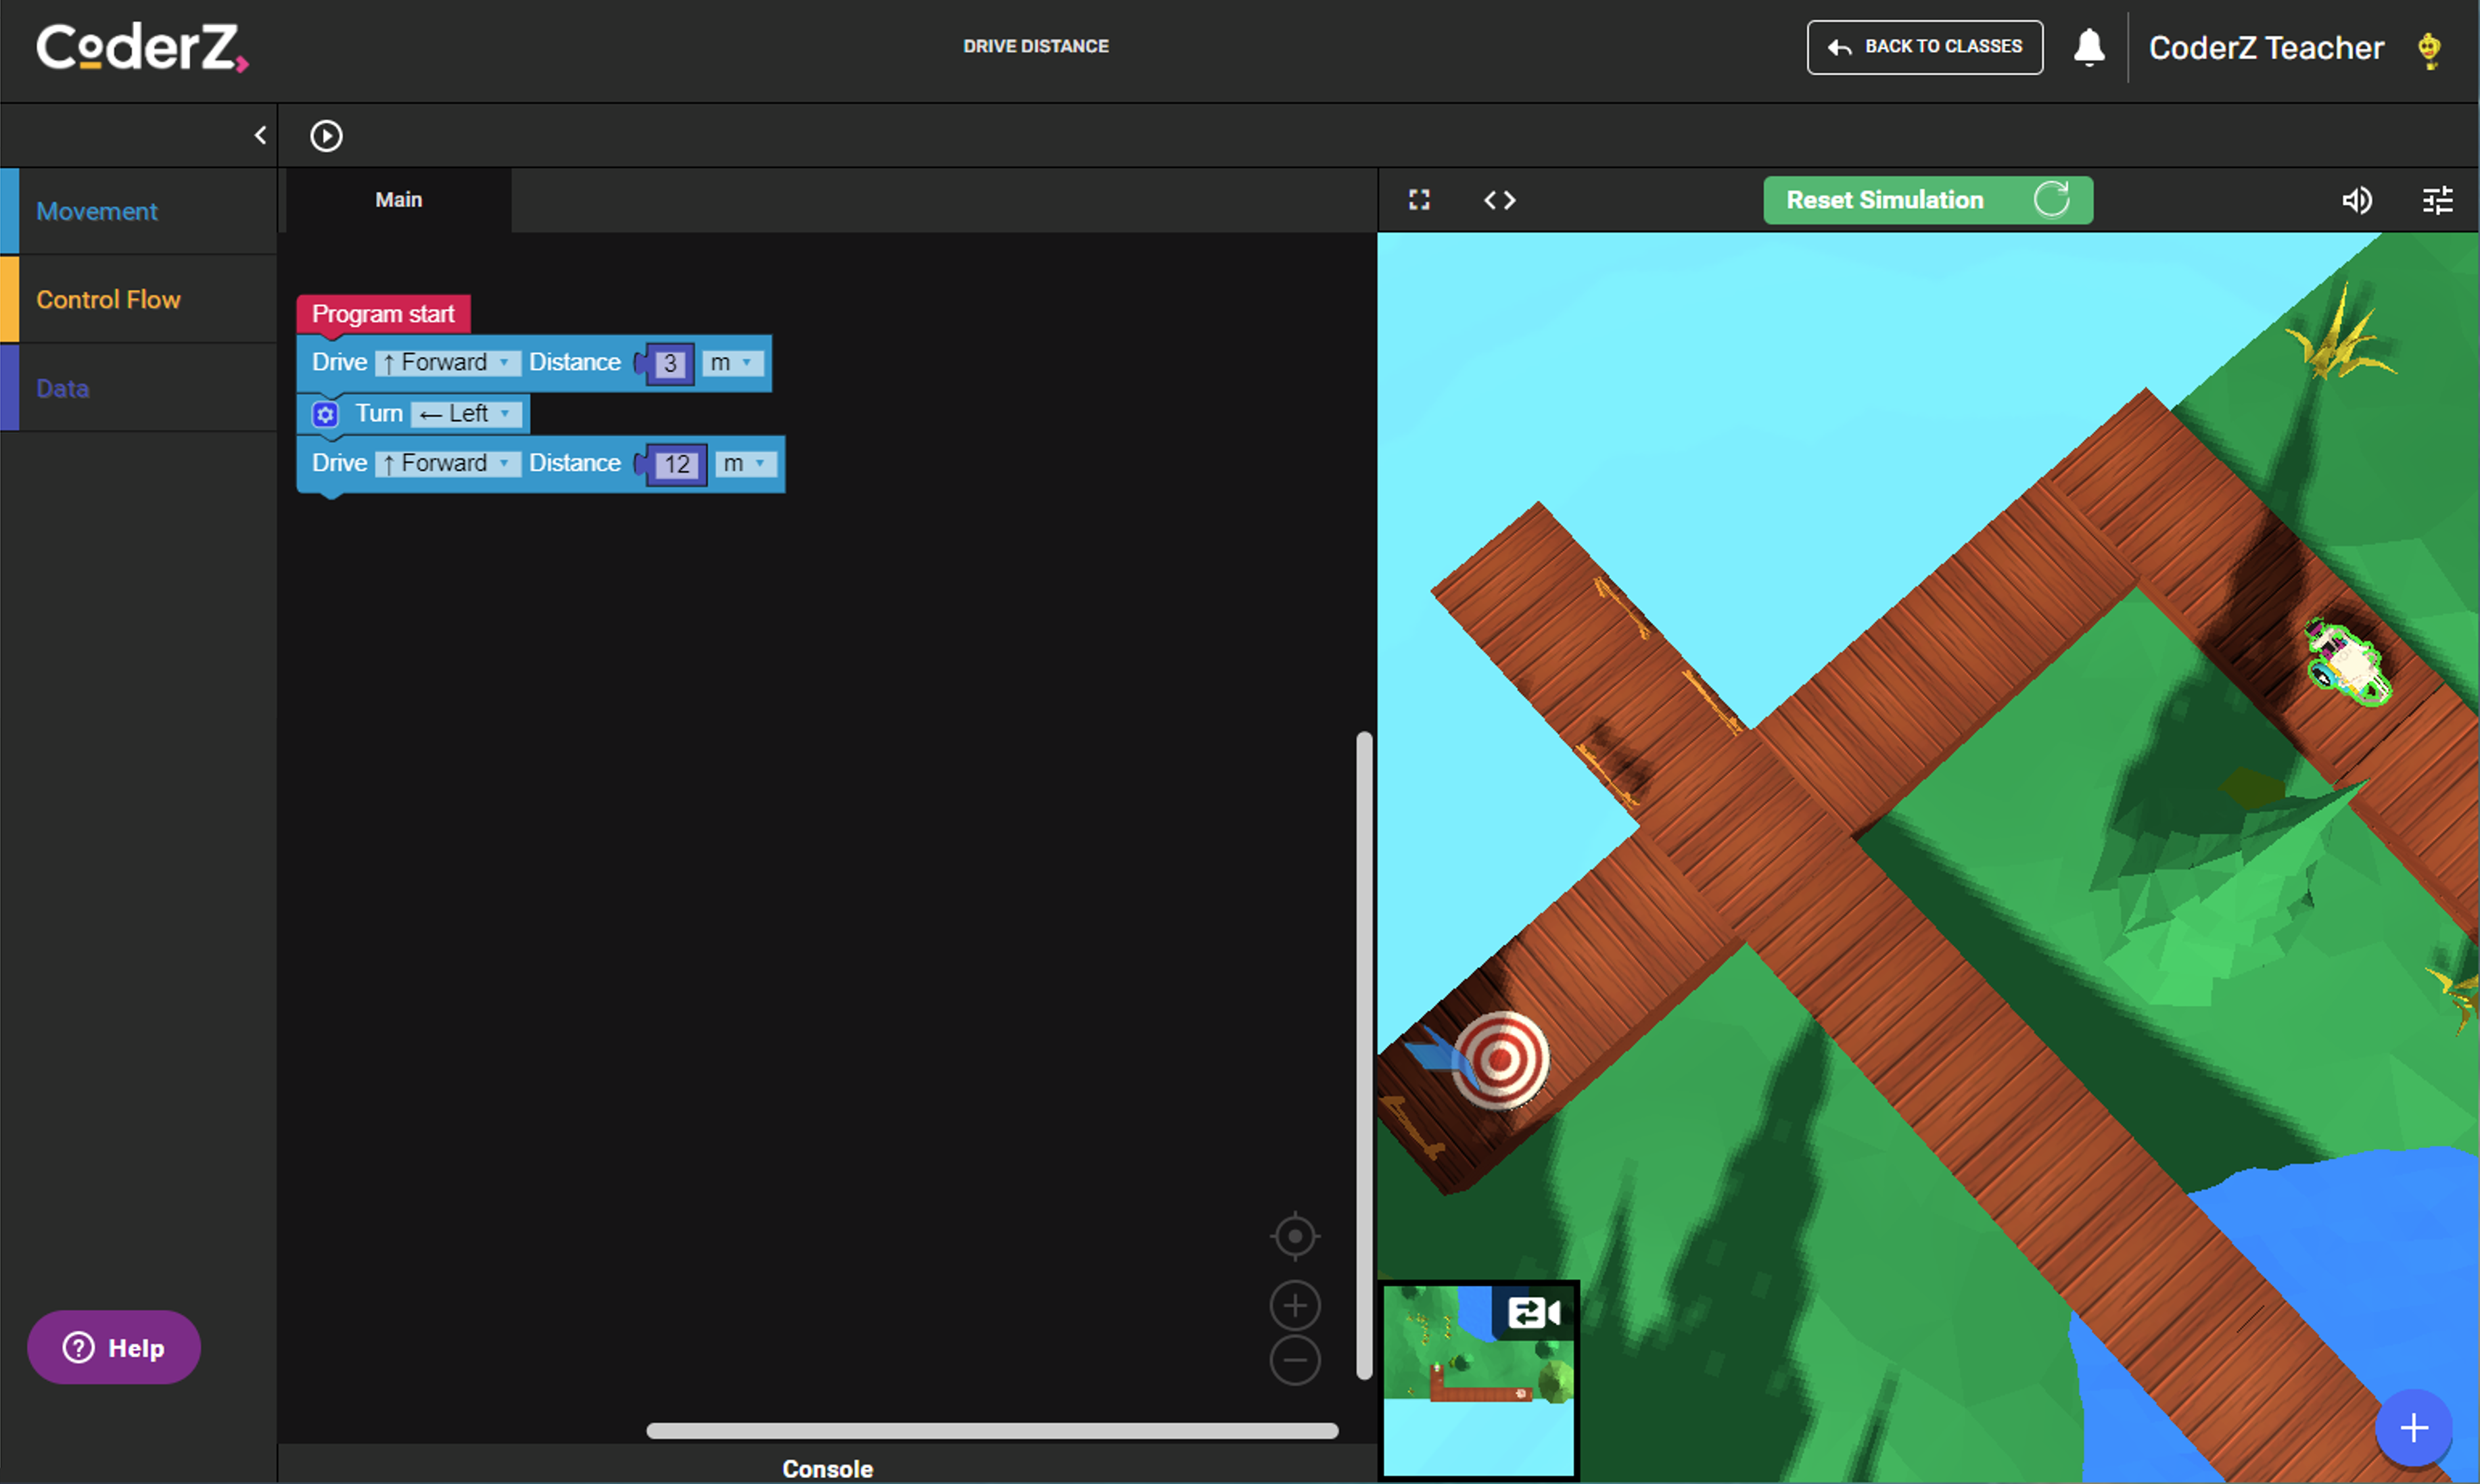Viewport: 2480px width, 1484px height.
Task: Open the Turn block gear settings
Action: pyautogui.click(x=325, y=414)
